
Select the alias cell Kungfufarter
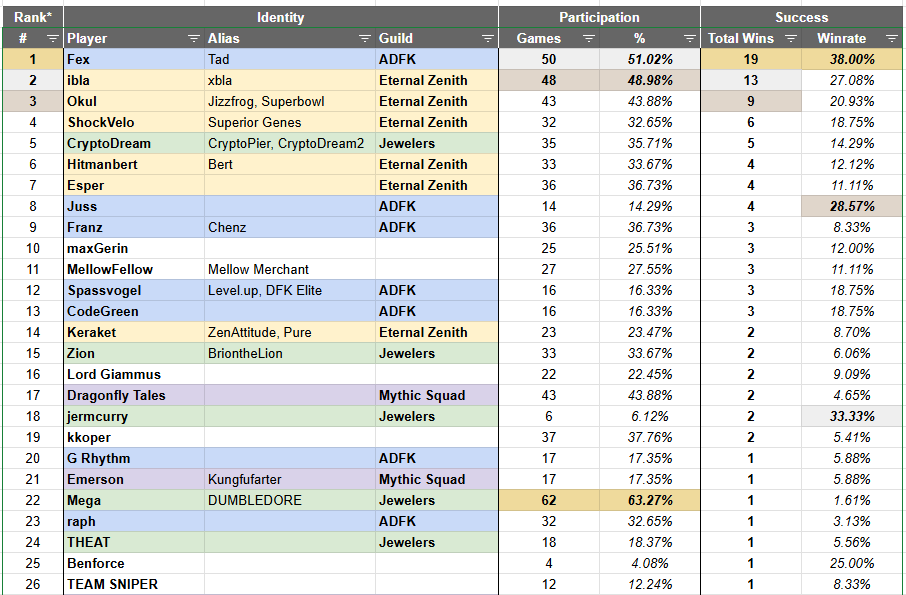pyautogui.click(x=290, y=479)
